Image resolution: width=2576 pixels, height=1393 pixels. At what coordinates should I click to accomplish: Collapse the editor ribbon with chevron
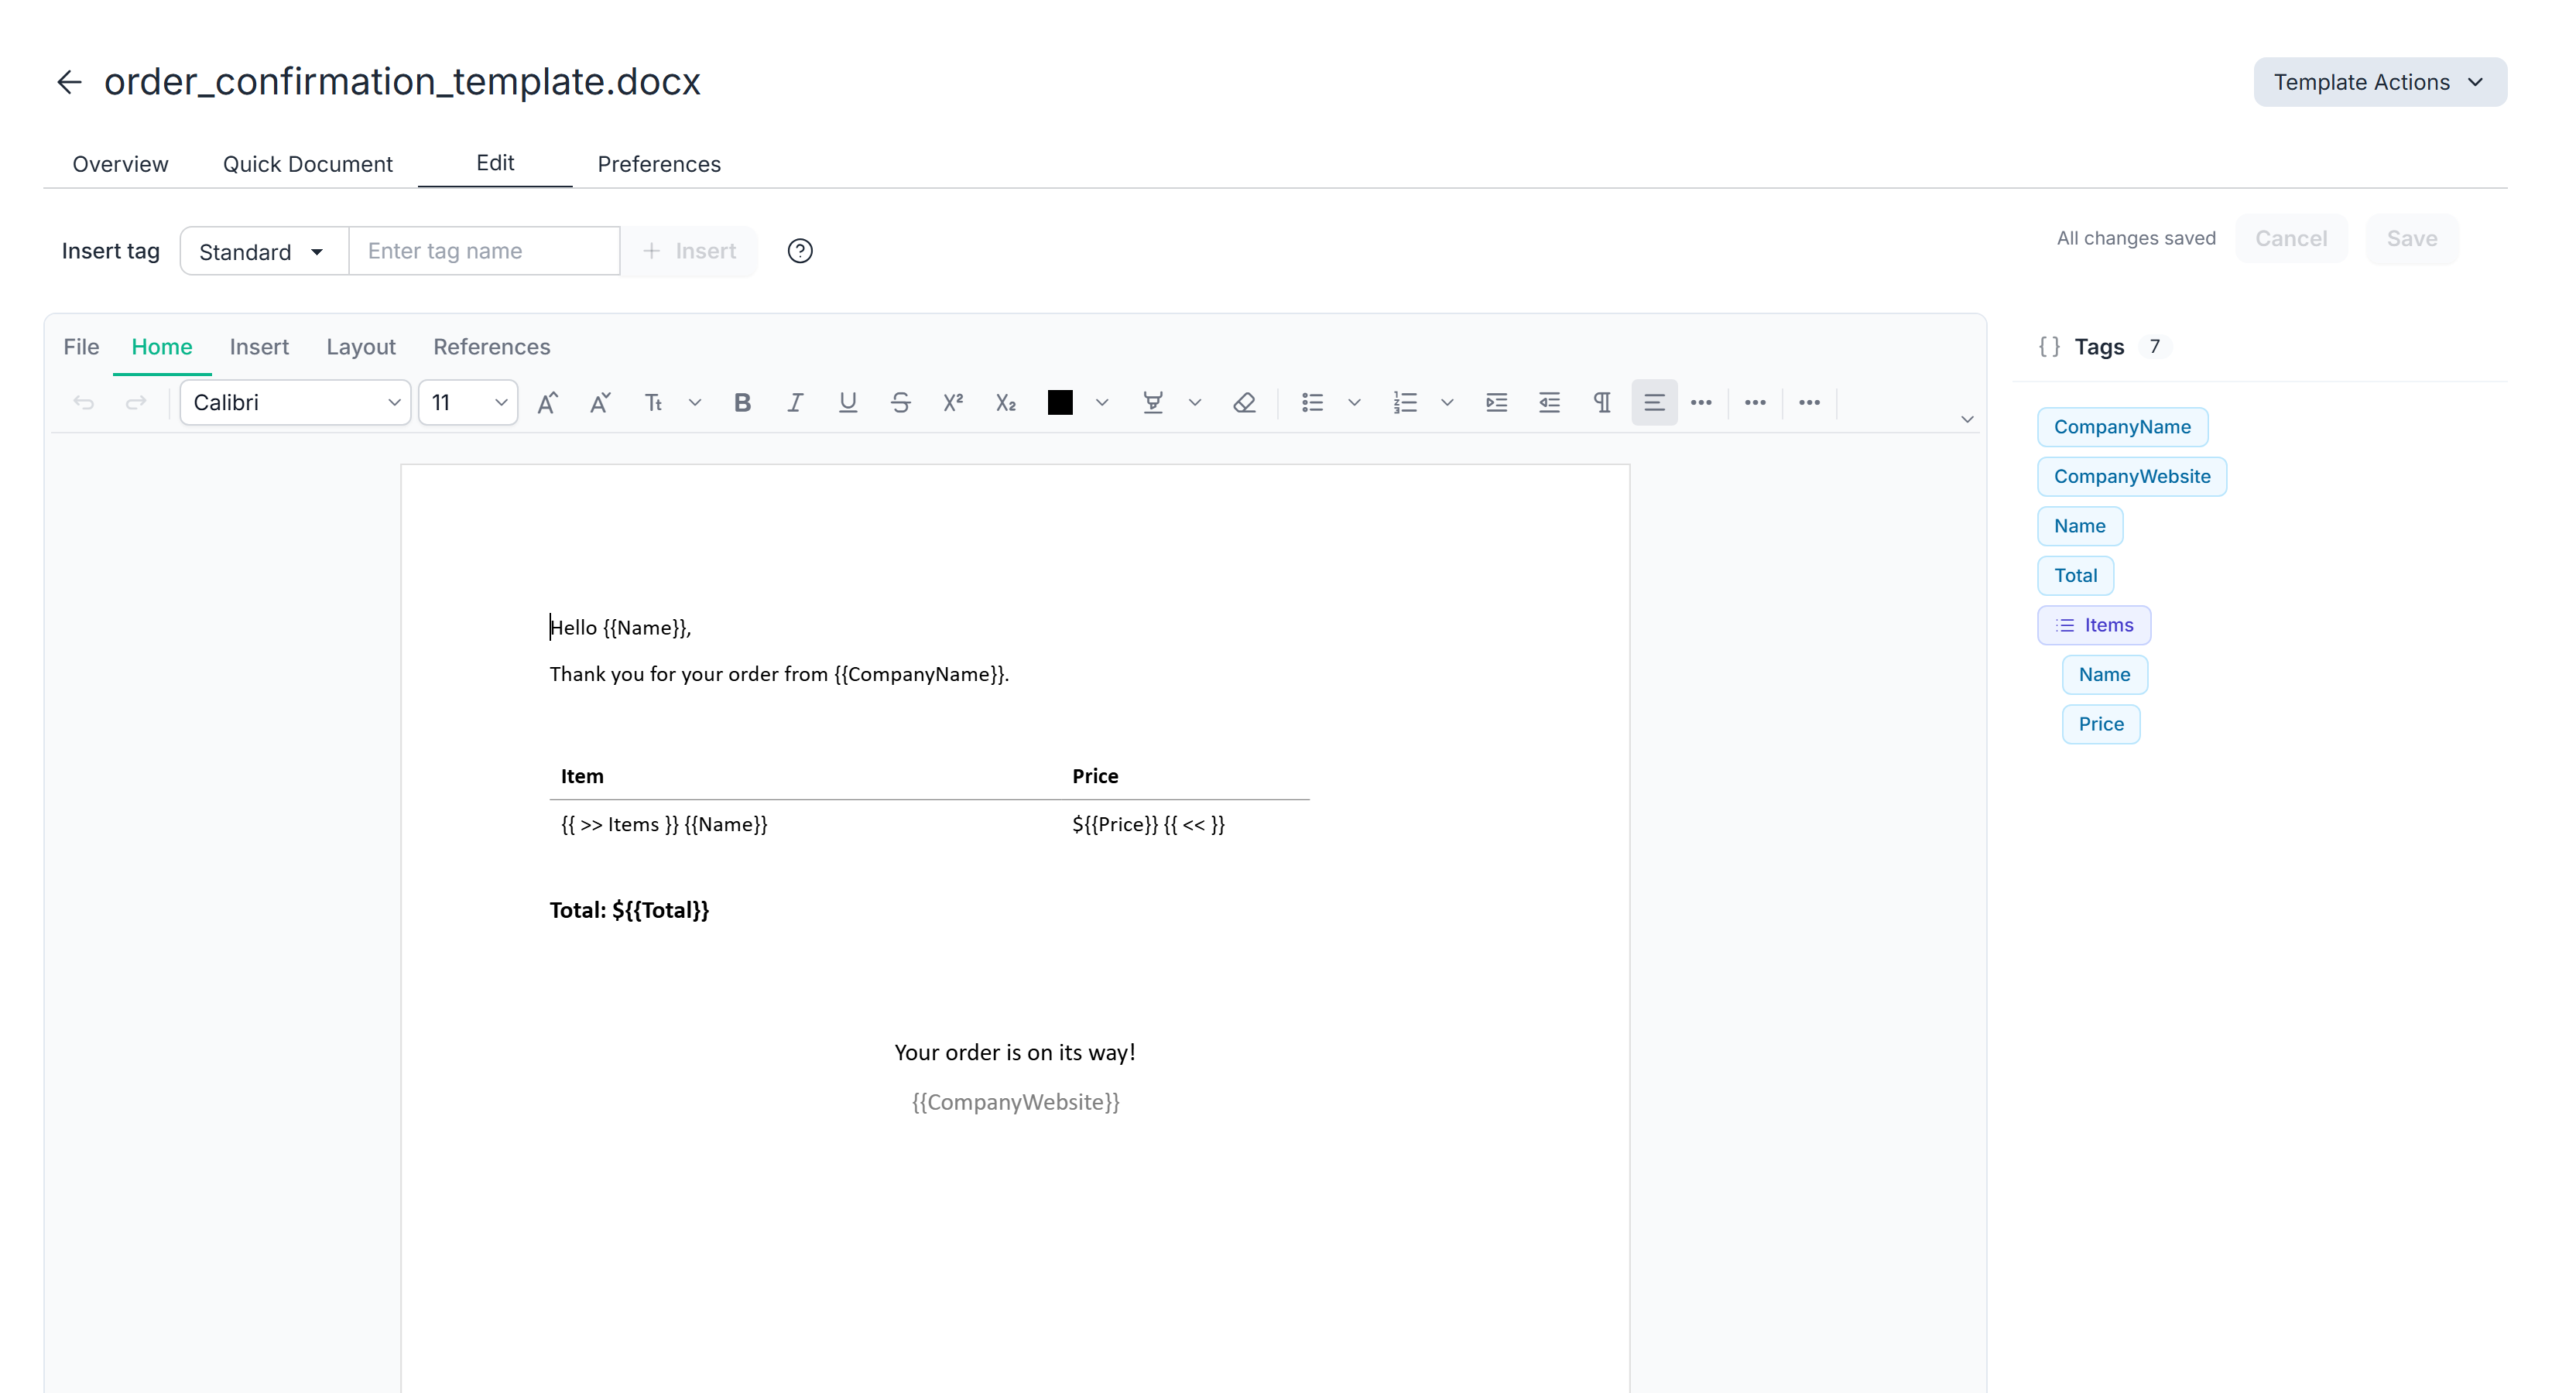pos(1967,419)
